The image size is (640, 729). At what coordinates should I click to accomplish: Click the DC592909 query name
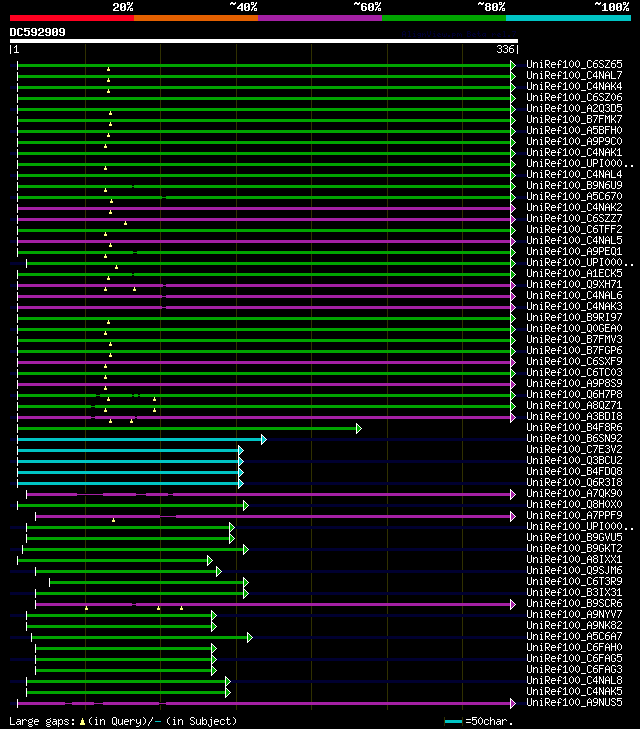pyautogui.click(x=38, y=32)
